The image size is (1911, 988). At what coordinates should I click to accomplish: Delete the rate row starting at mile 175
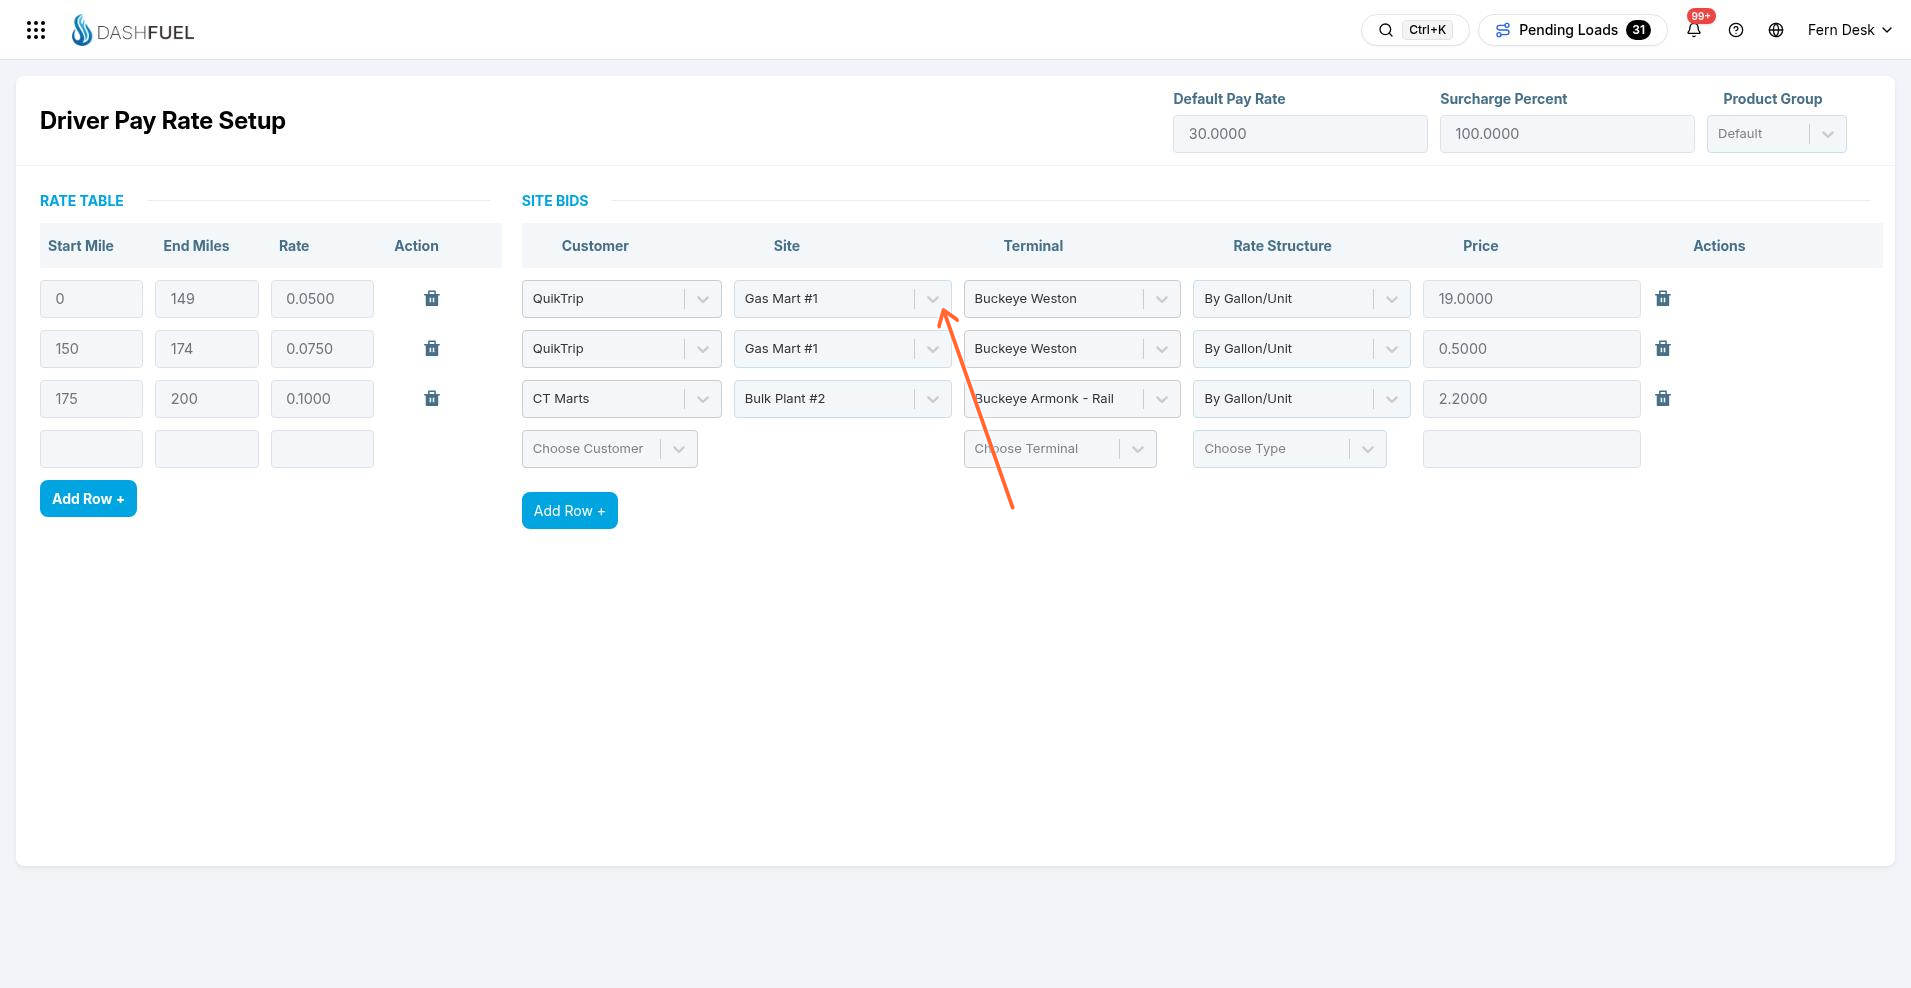[x=432, y=399]
